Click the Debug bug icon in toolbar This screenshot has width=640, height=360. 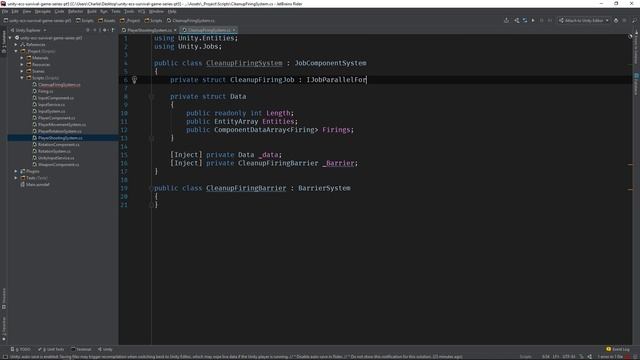616,20
